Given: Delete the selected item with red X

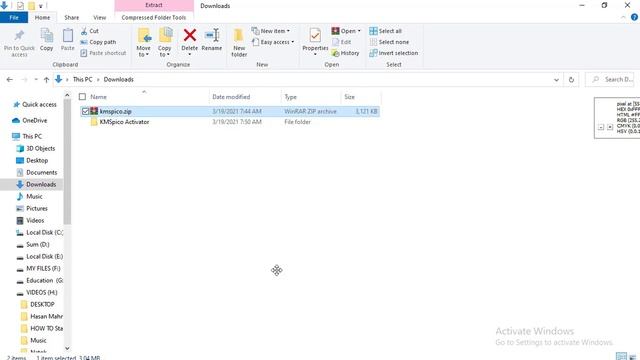Looking at the screenshot, I should pos(189,42).
